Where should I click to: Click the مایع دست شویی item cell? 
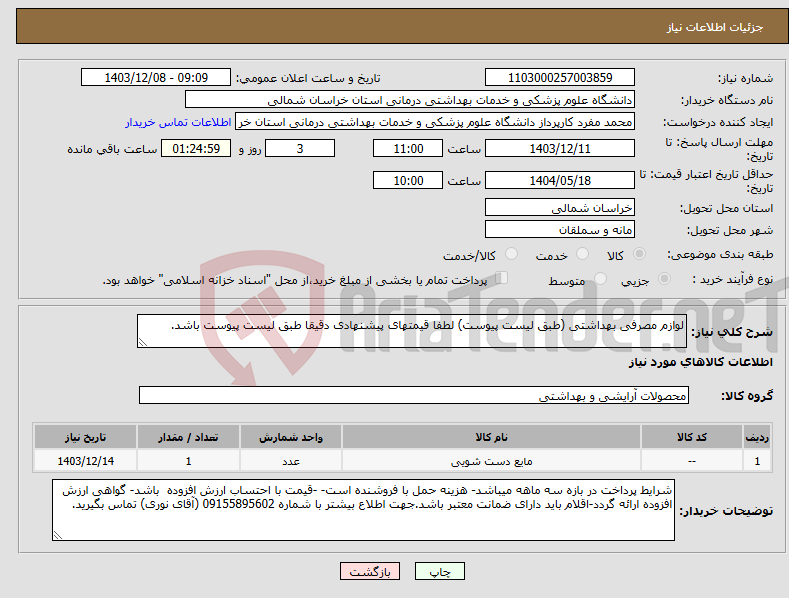click(491, 461)
